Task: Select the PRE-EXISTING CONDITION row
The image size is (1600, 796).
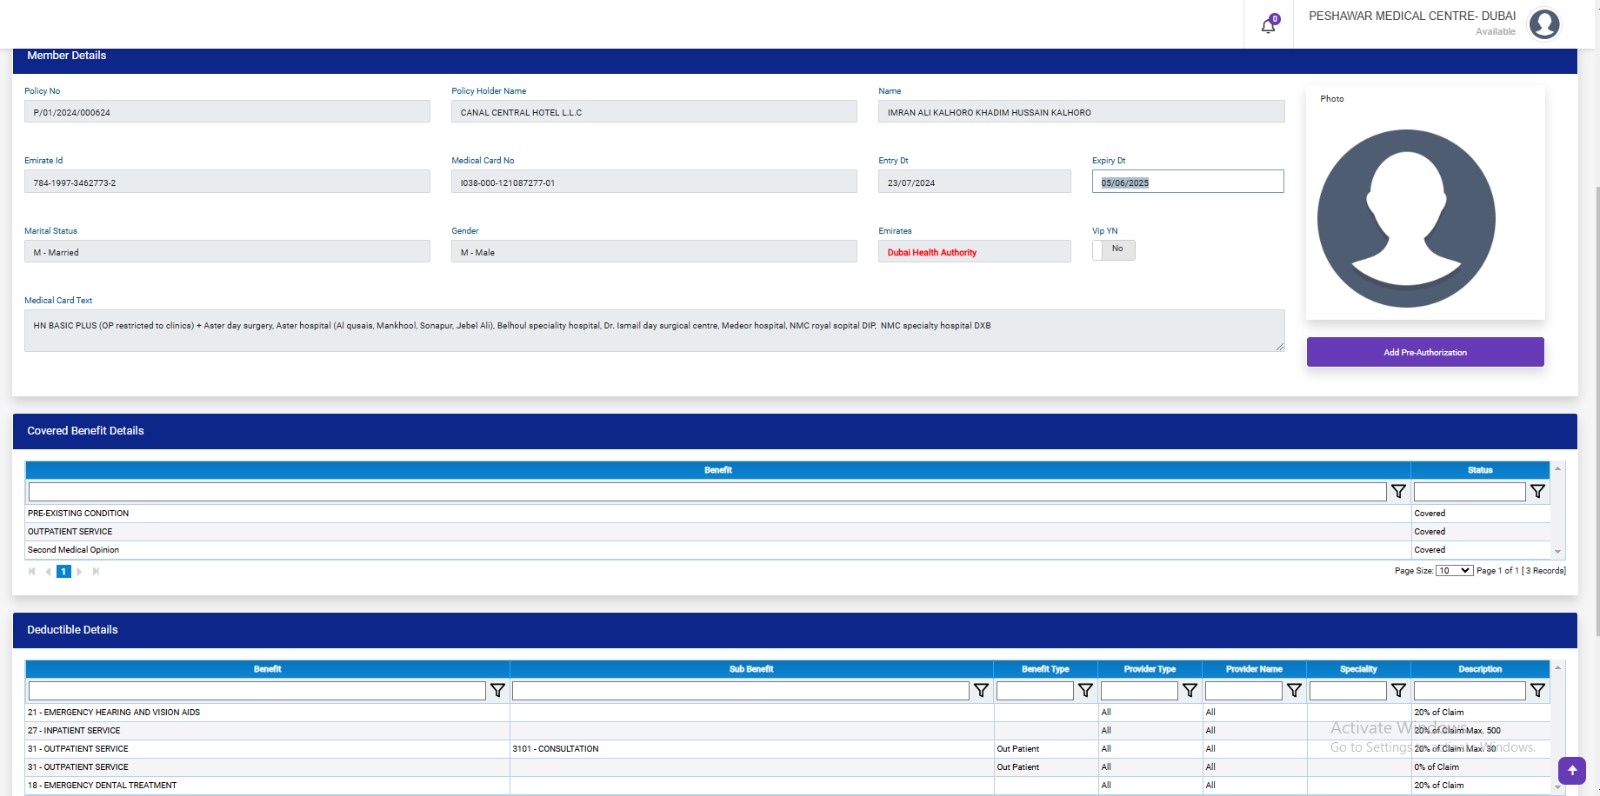Action: [x=788, y=513]
